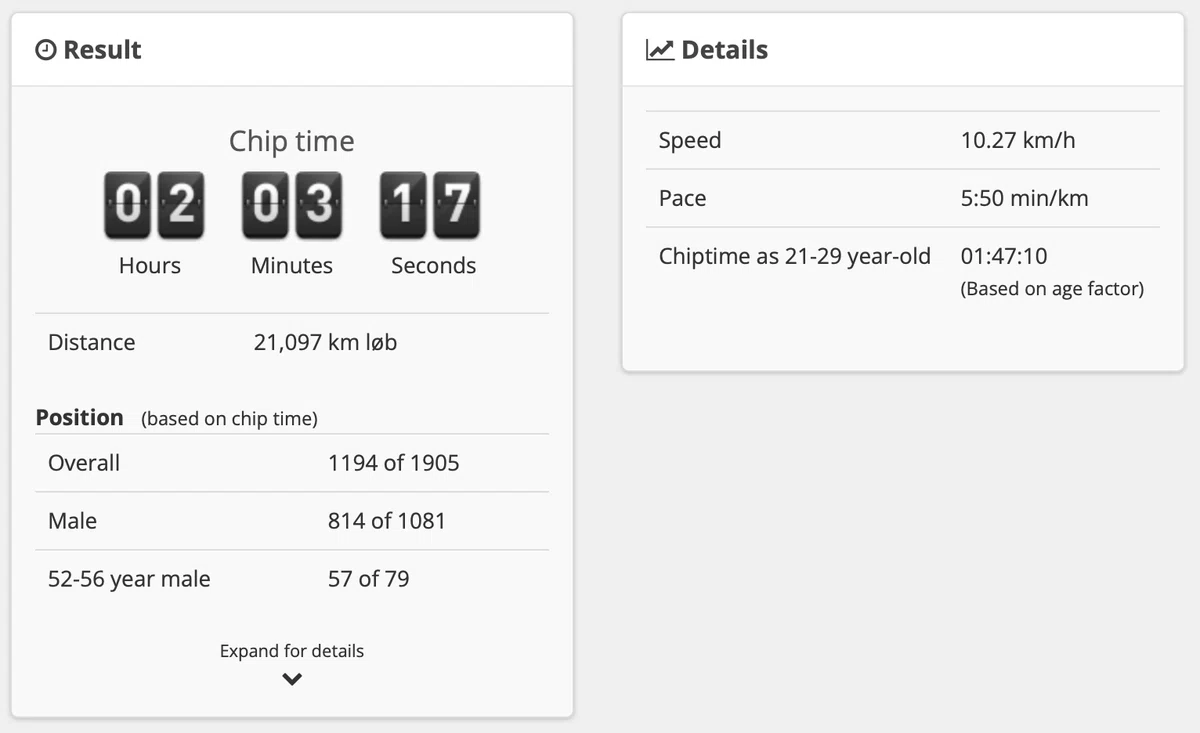This screenshot has height=733, width=1200.
Task: Click the 'Expand for details' text
Action: (292, 651)
